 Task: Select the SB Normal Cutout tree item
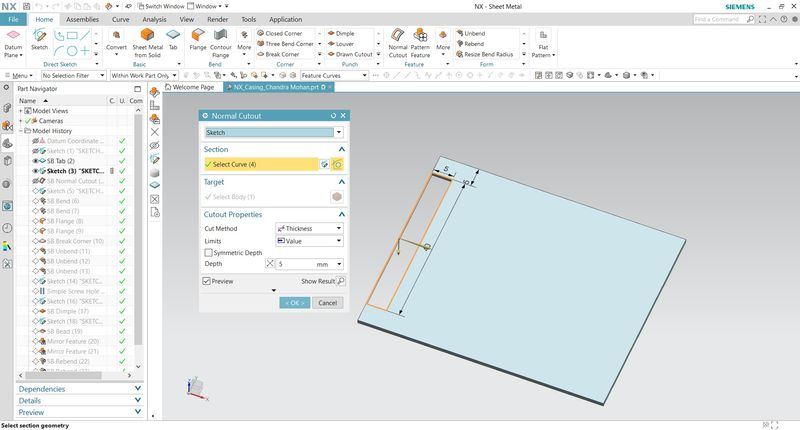(75, 181)
